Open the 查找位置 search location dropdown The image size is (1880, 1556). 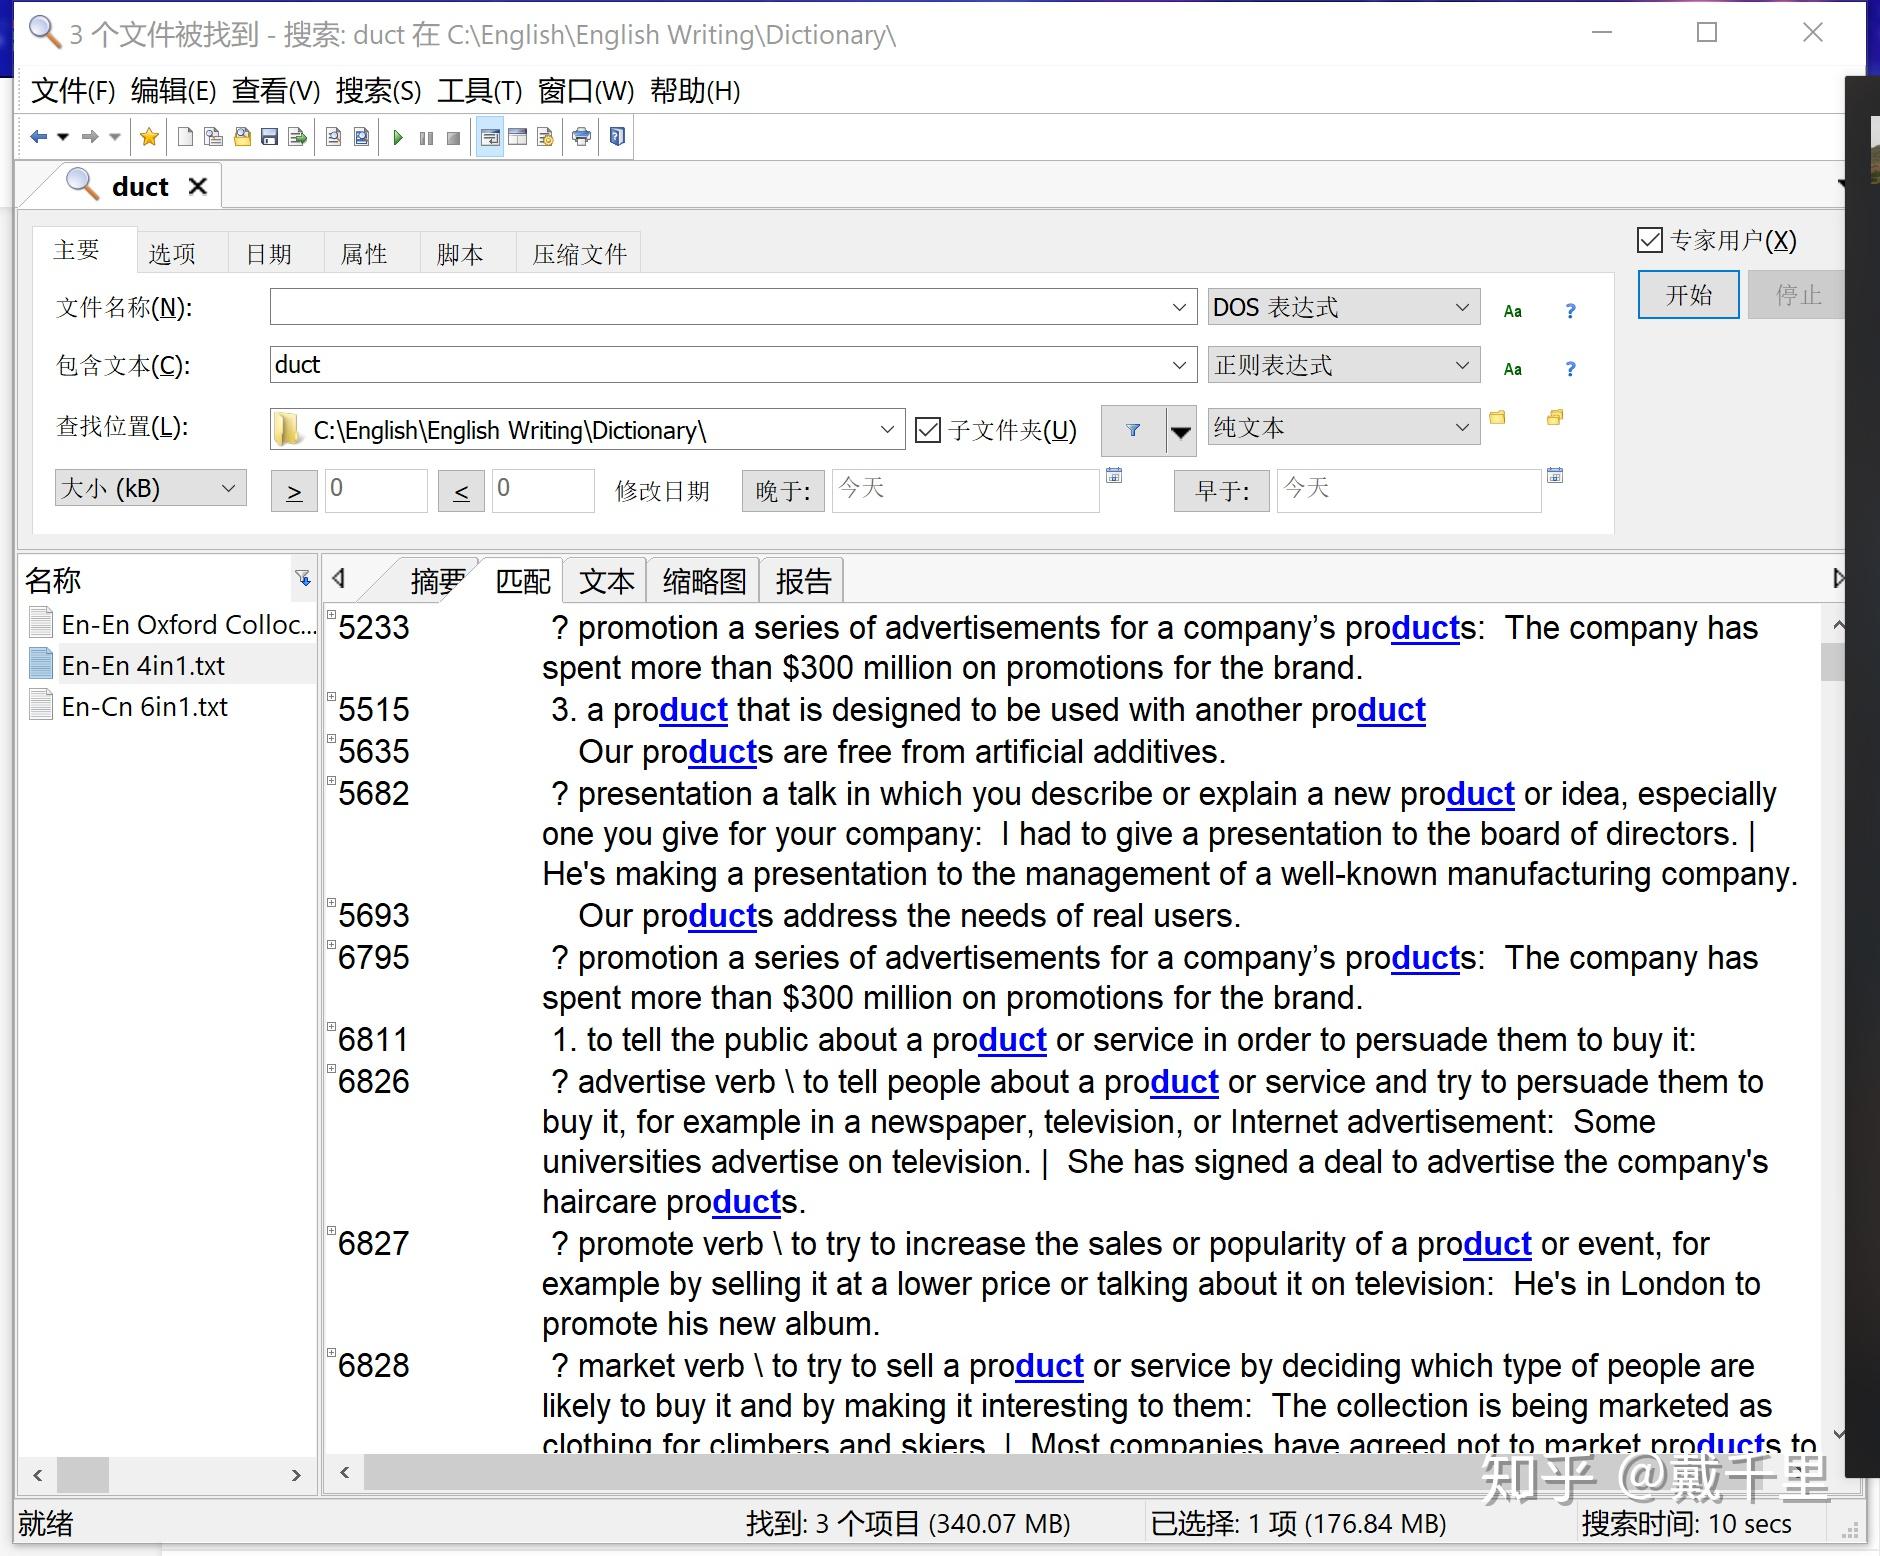(887, 430)
